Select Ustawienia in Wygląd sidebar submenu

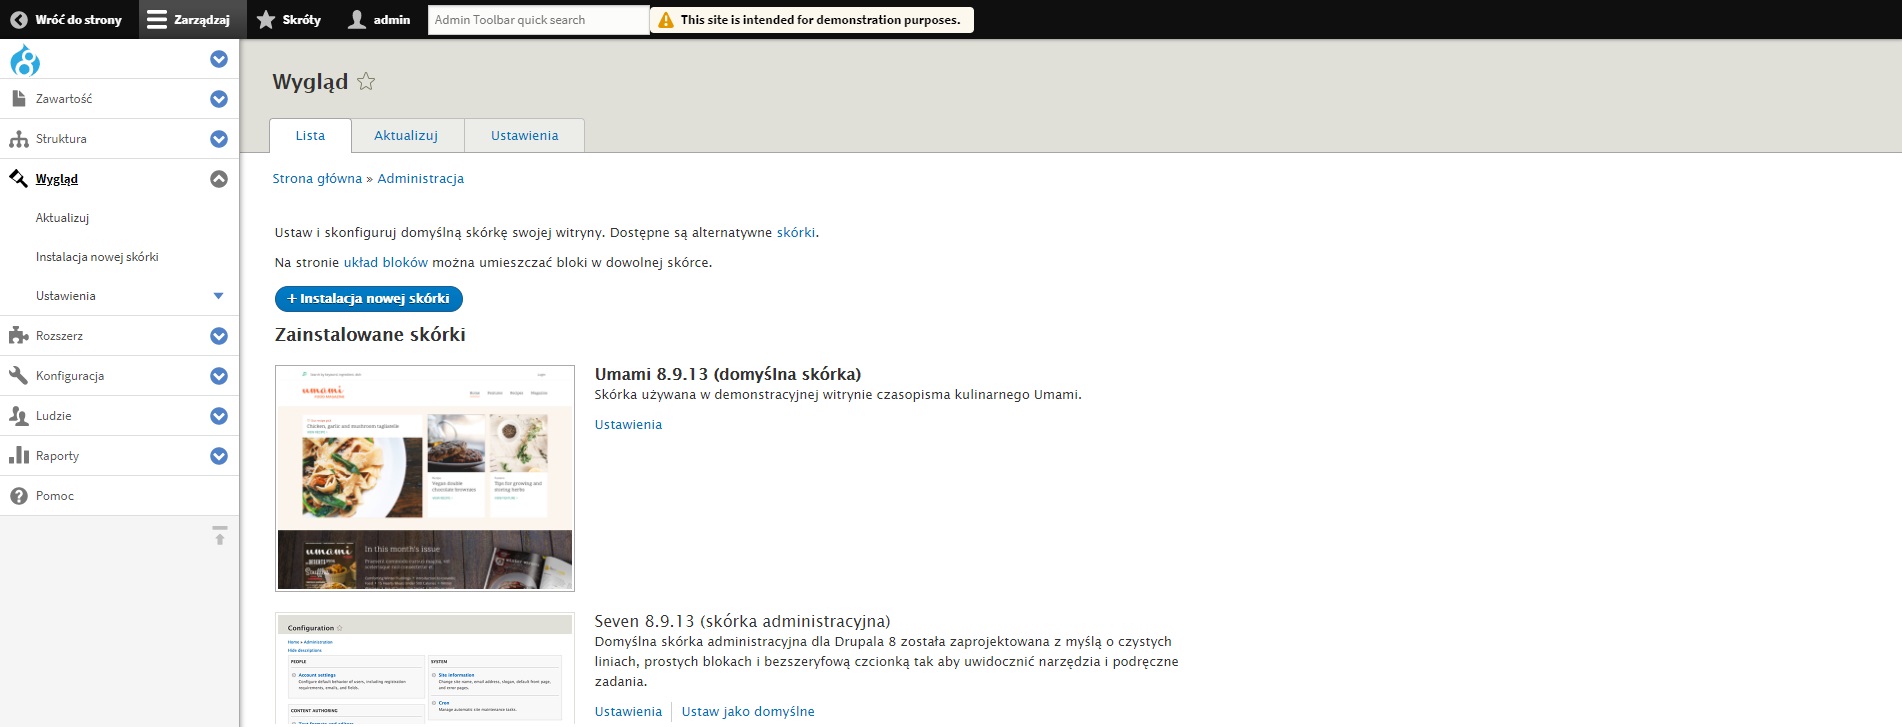point(66,296)
